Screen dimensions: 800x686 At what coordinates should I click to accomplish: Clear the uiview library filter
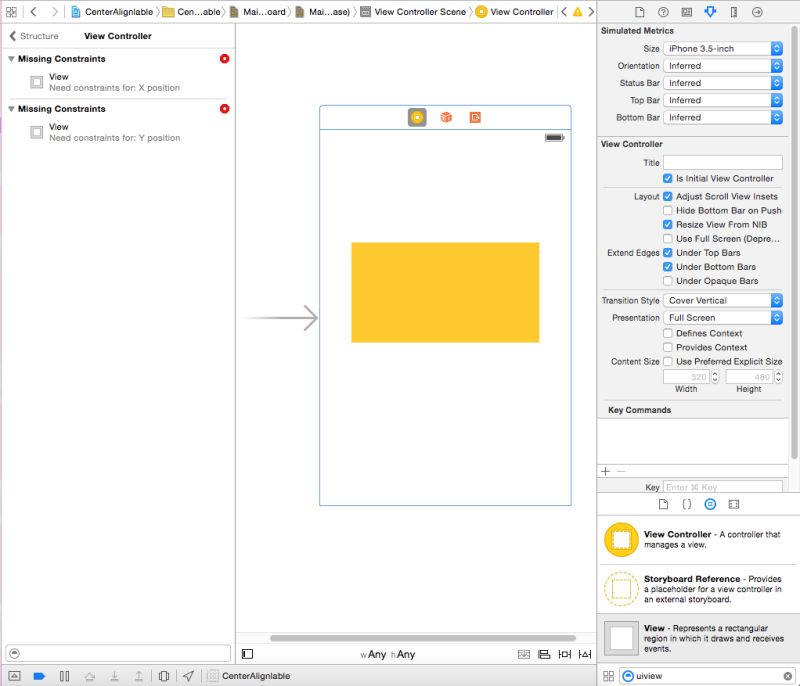(788, 676)
